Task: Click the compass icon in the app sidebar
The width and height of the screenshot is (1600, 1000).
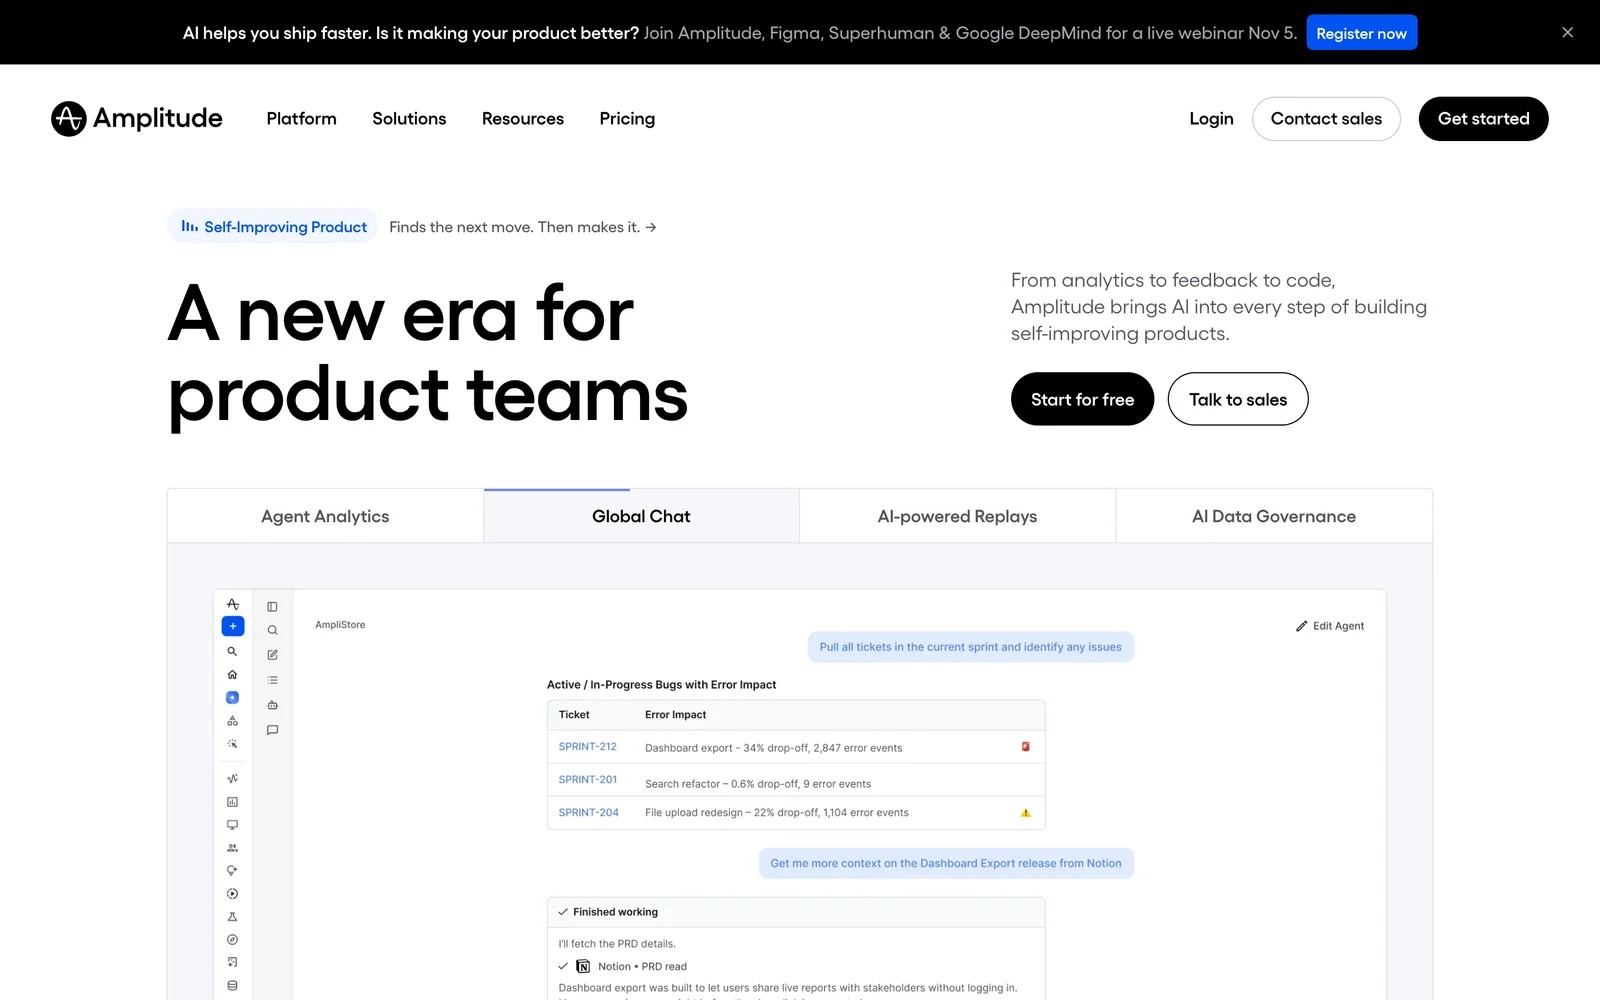Action: [233, 940]
